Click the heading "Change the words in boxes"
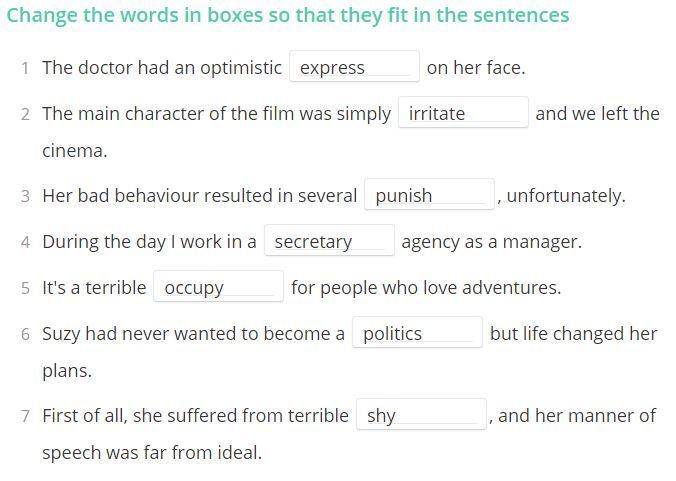Screen dimensions: 676x481 click(x=288, y=15)
